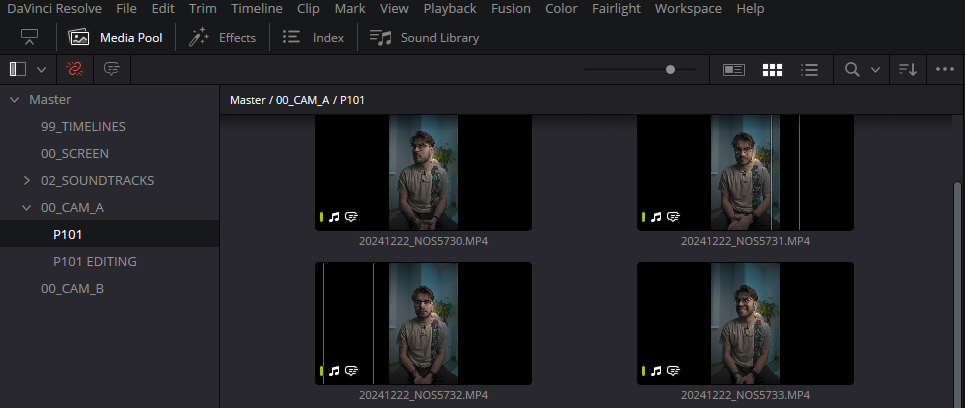Click the audio note icon on NOS5733 clip
This screenshot has height=408, width=965.
656,370
